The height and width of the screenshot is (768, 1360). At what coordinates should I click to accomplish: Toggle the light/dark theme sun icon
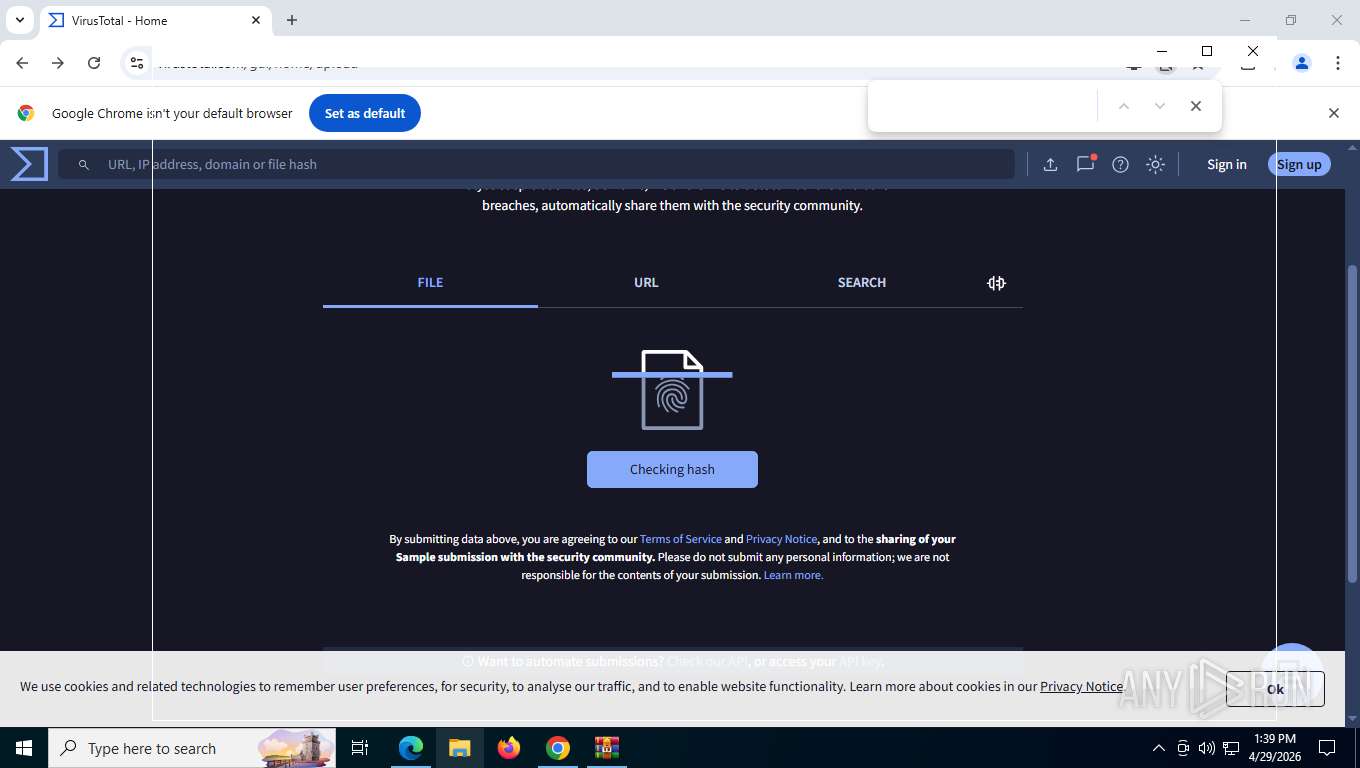[x=1155, y=165]
